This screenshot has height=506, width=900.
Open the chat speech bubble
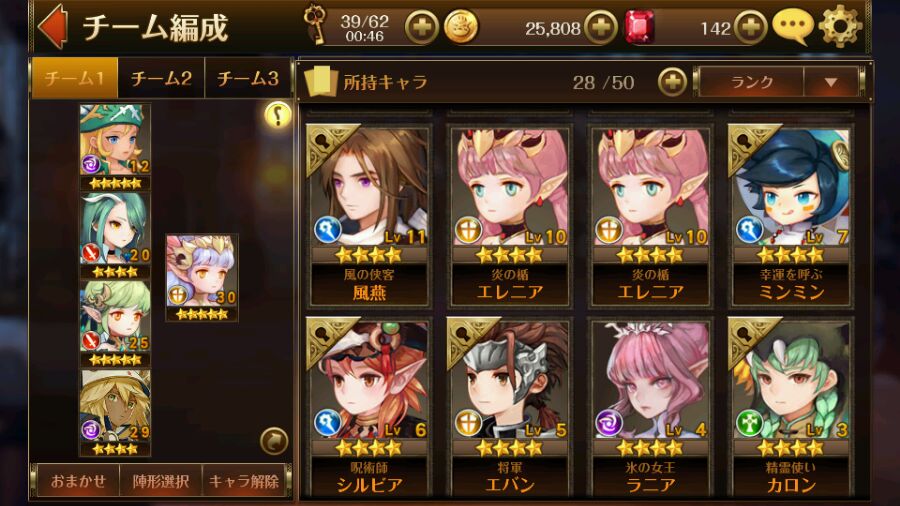793,26
